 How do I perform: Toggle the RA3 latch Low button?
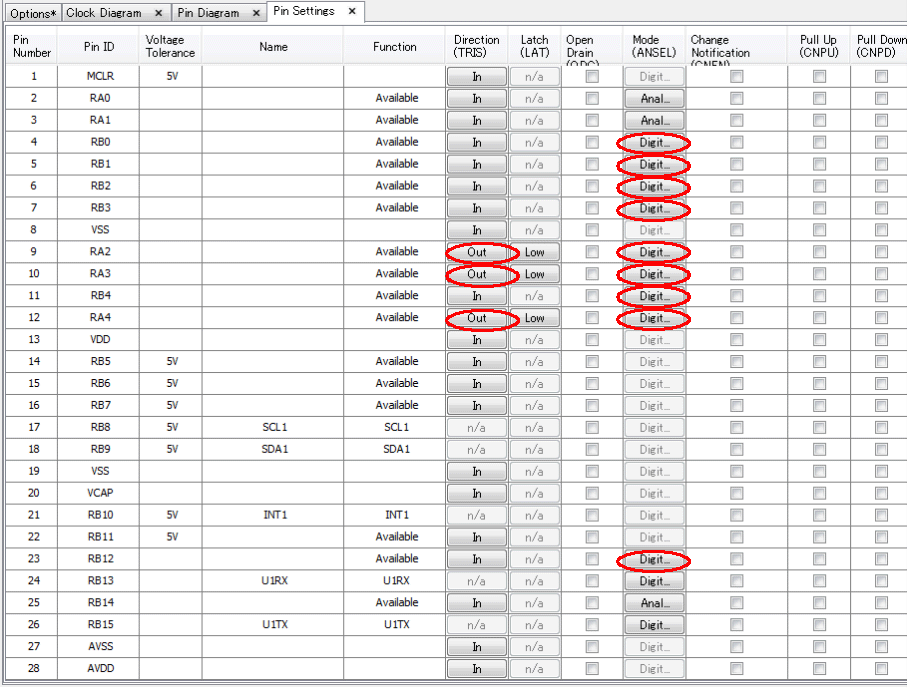(x=534, y=274)
